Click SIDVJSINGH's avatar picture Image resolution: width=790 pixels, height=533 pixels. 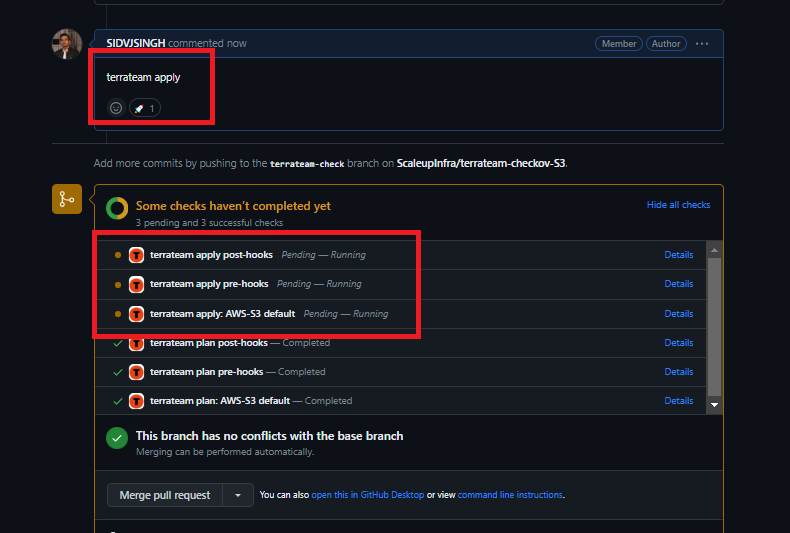pos(67,44)
